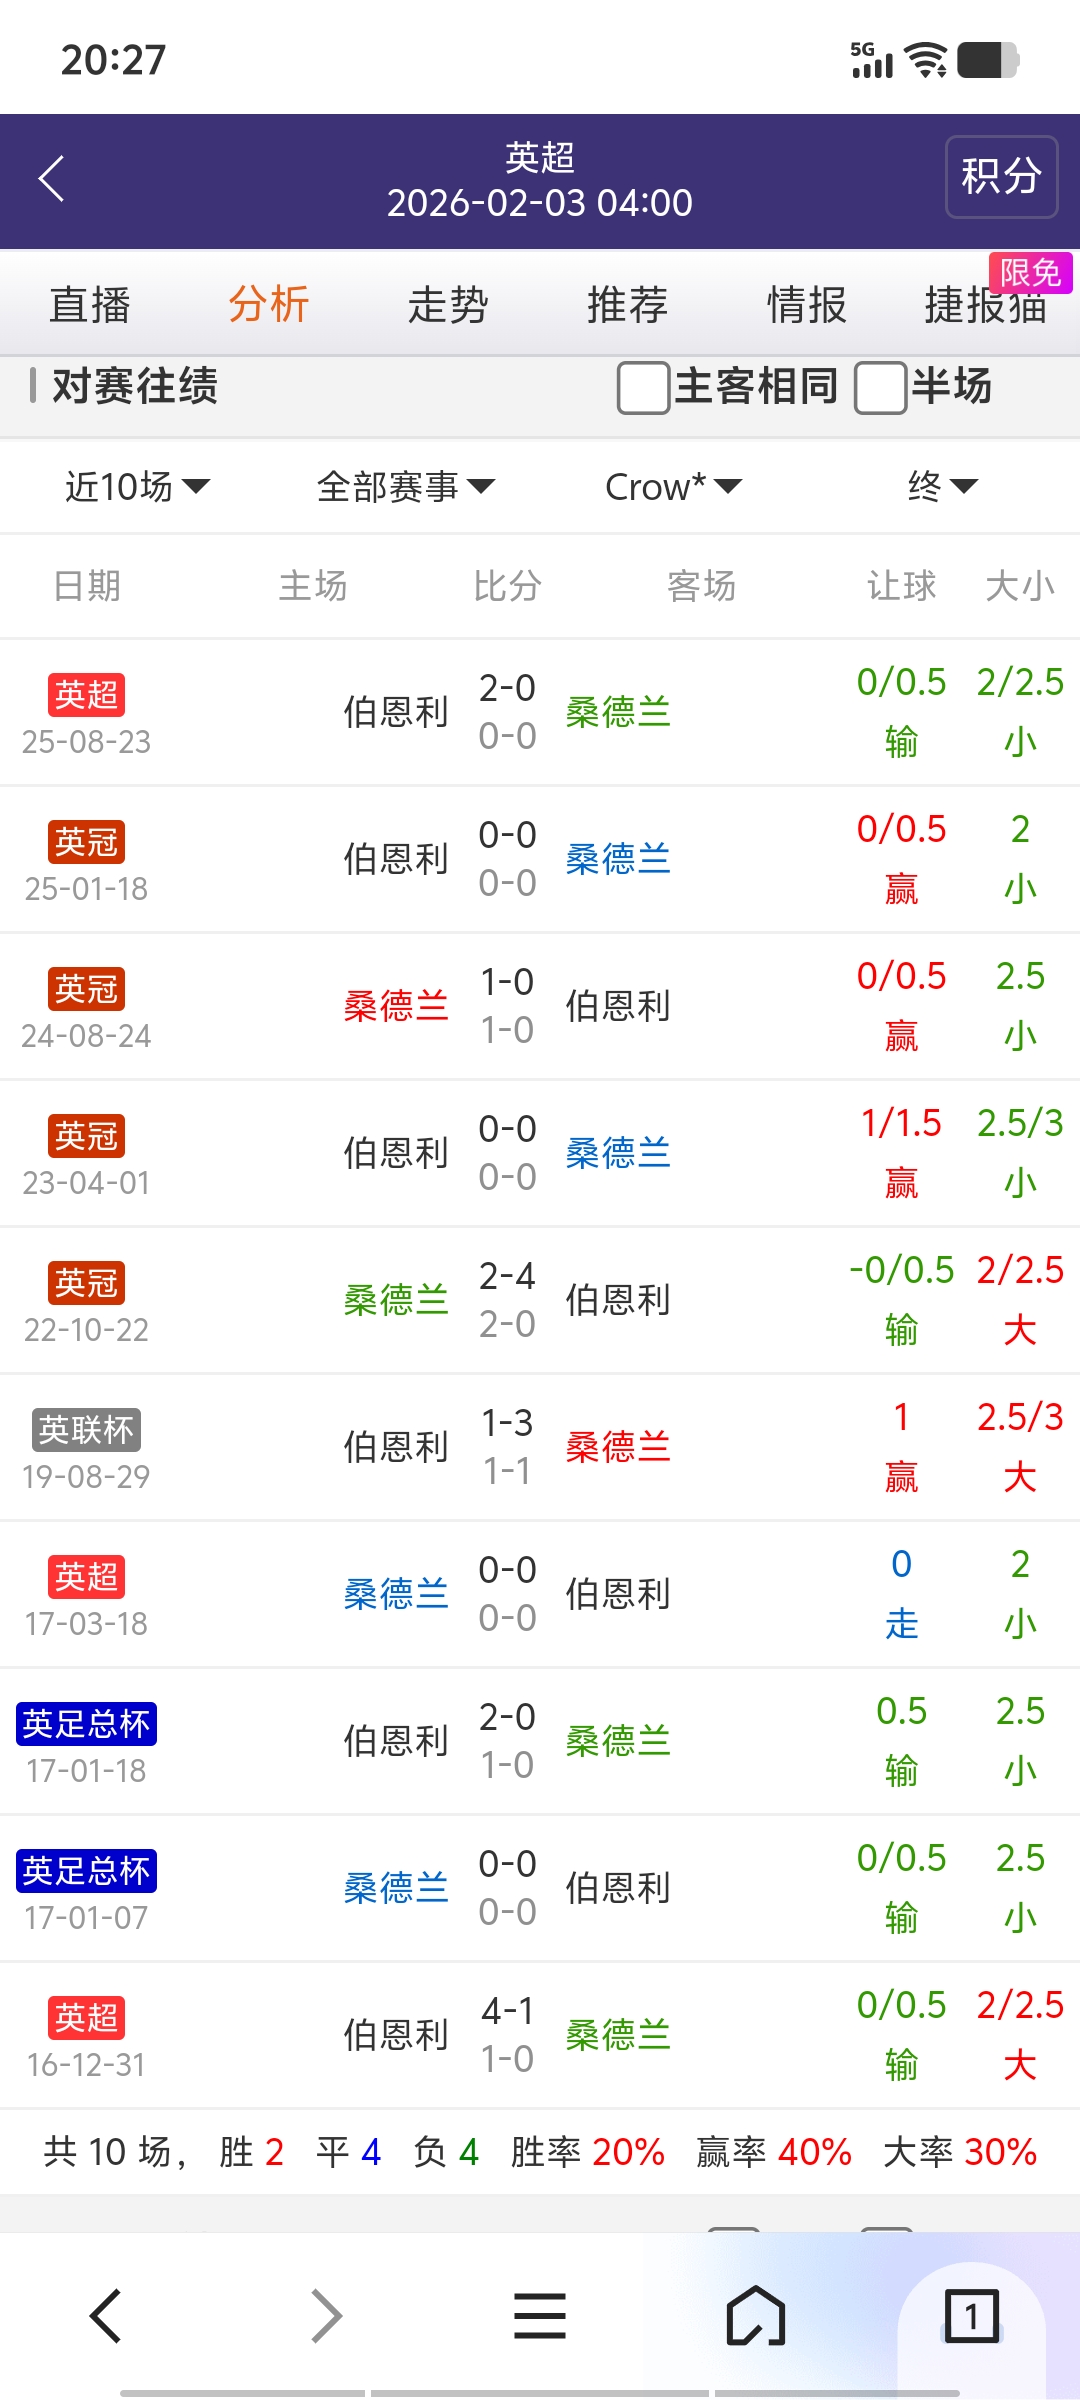Open the browser tabs counter

971,2316
